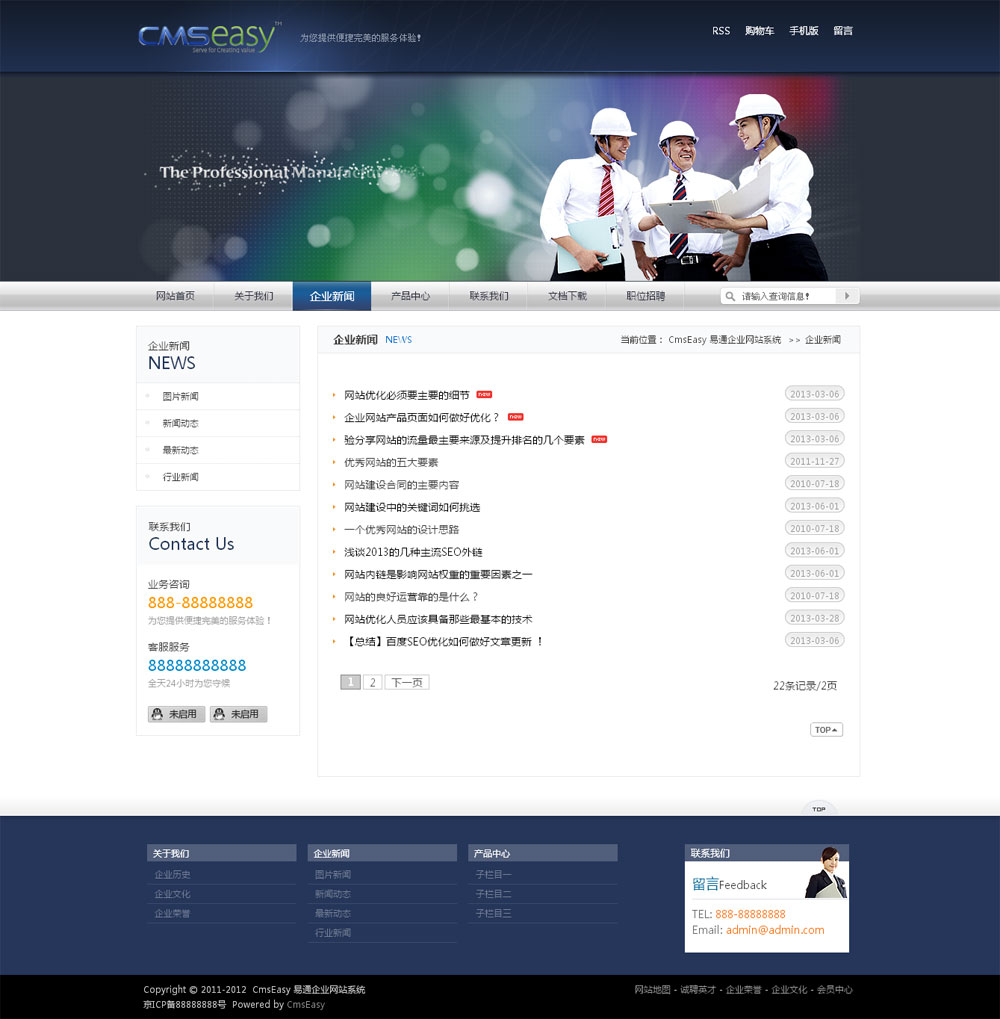The height and width of the screenshot is (1019, 1000).
Task: Open the 网站首页 navigation tab
Action: click(x=175, y=296)
